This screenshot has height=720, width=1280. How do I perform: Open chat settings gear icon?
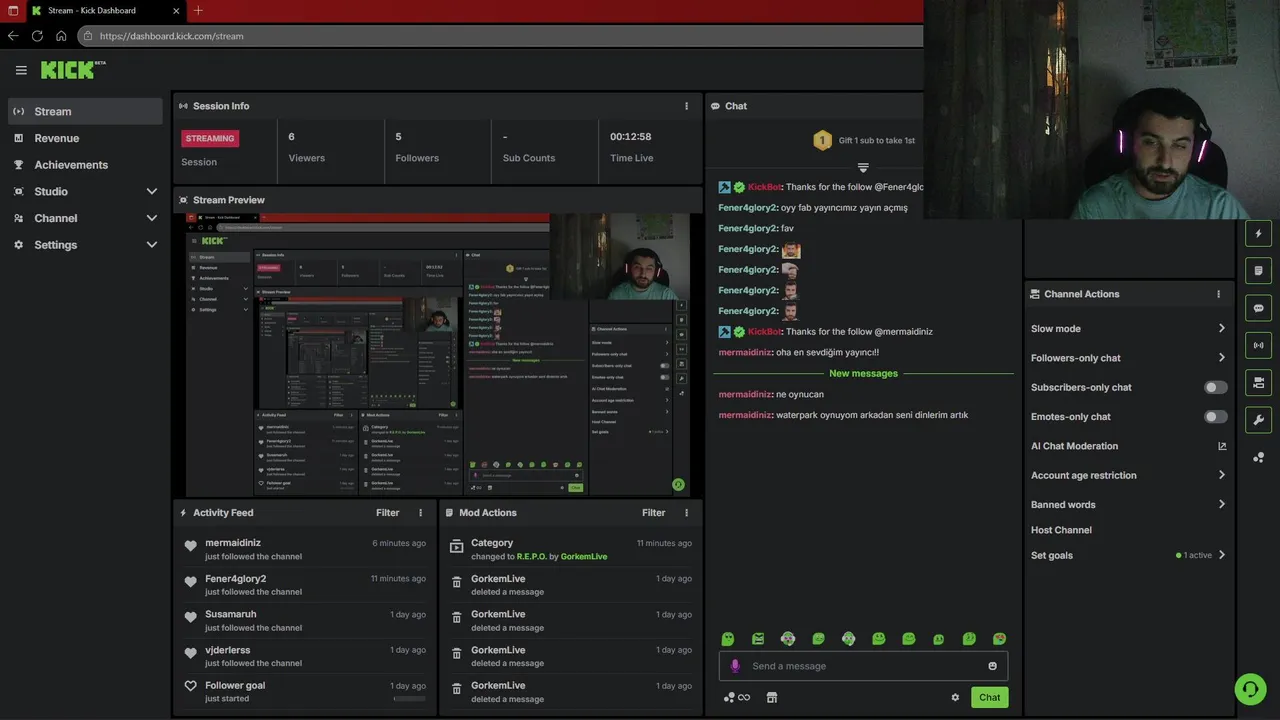[955, 698]
